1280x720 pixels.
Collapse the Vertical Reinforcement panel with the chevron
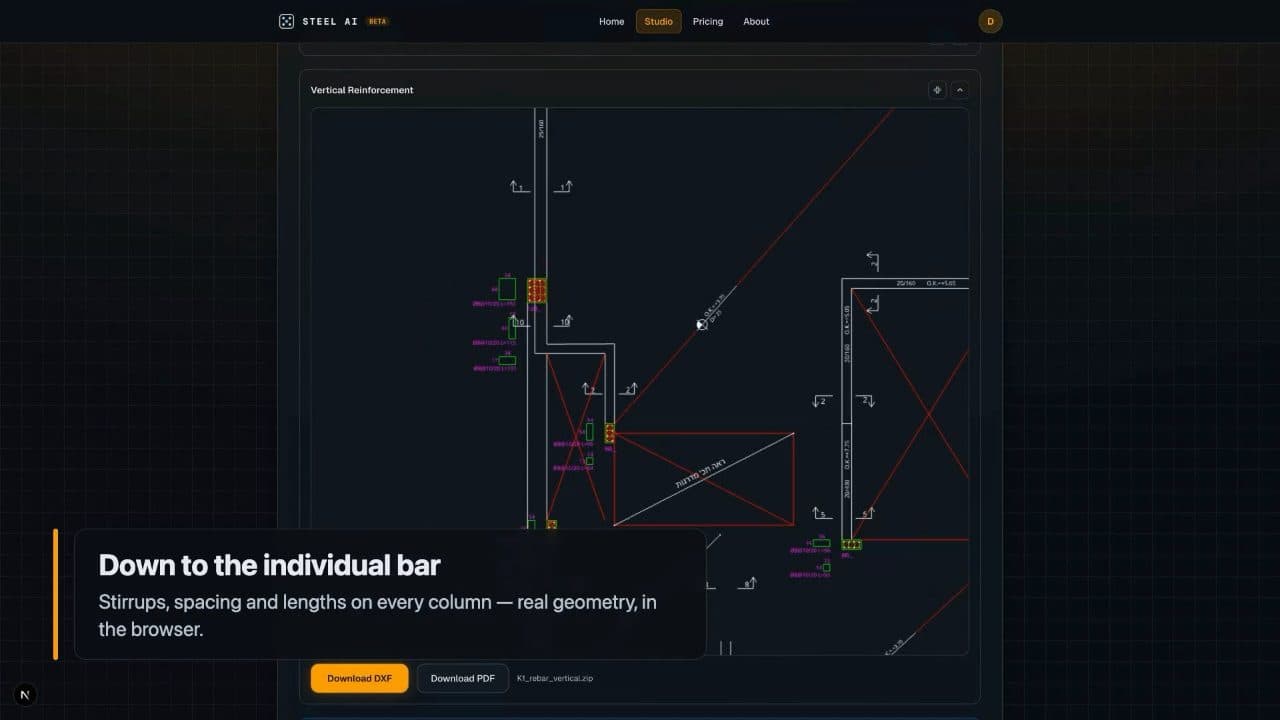960,90
